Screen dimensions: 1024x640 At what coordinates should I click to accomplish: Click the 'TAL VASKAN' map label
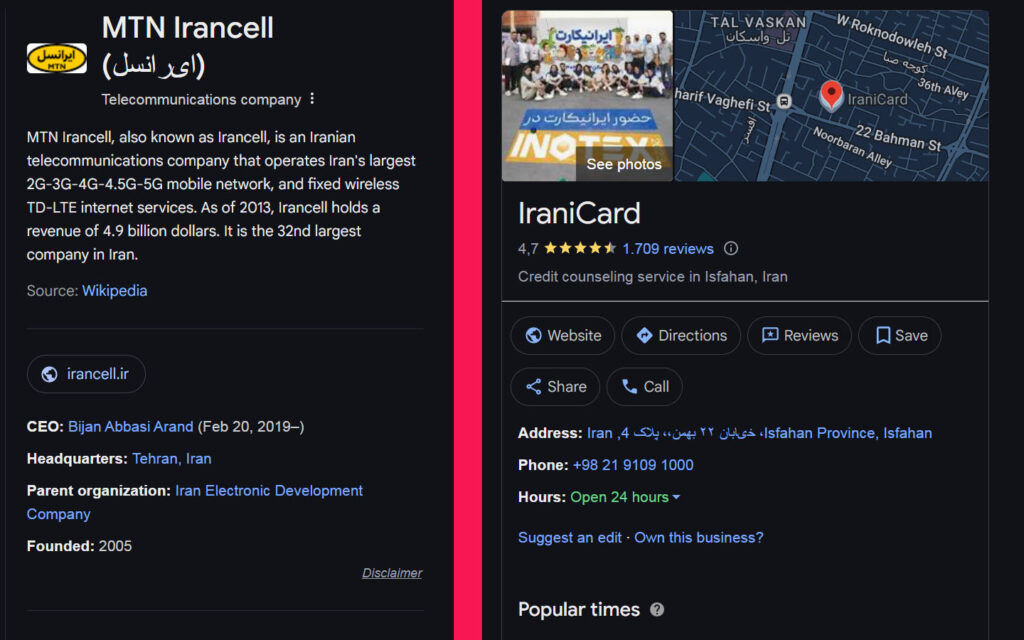(758, 22)
